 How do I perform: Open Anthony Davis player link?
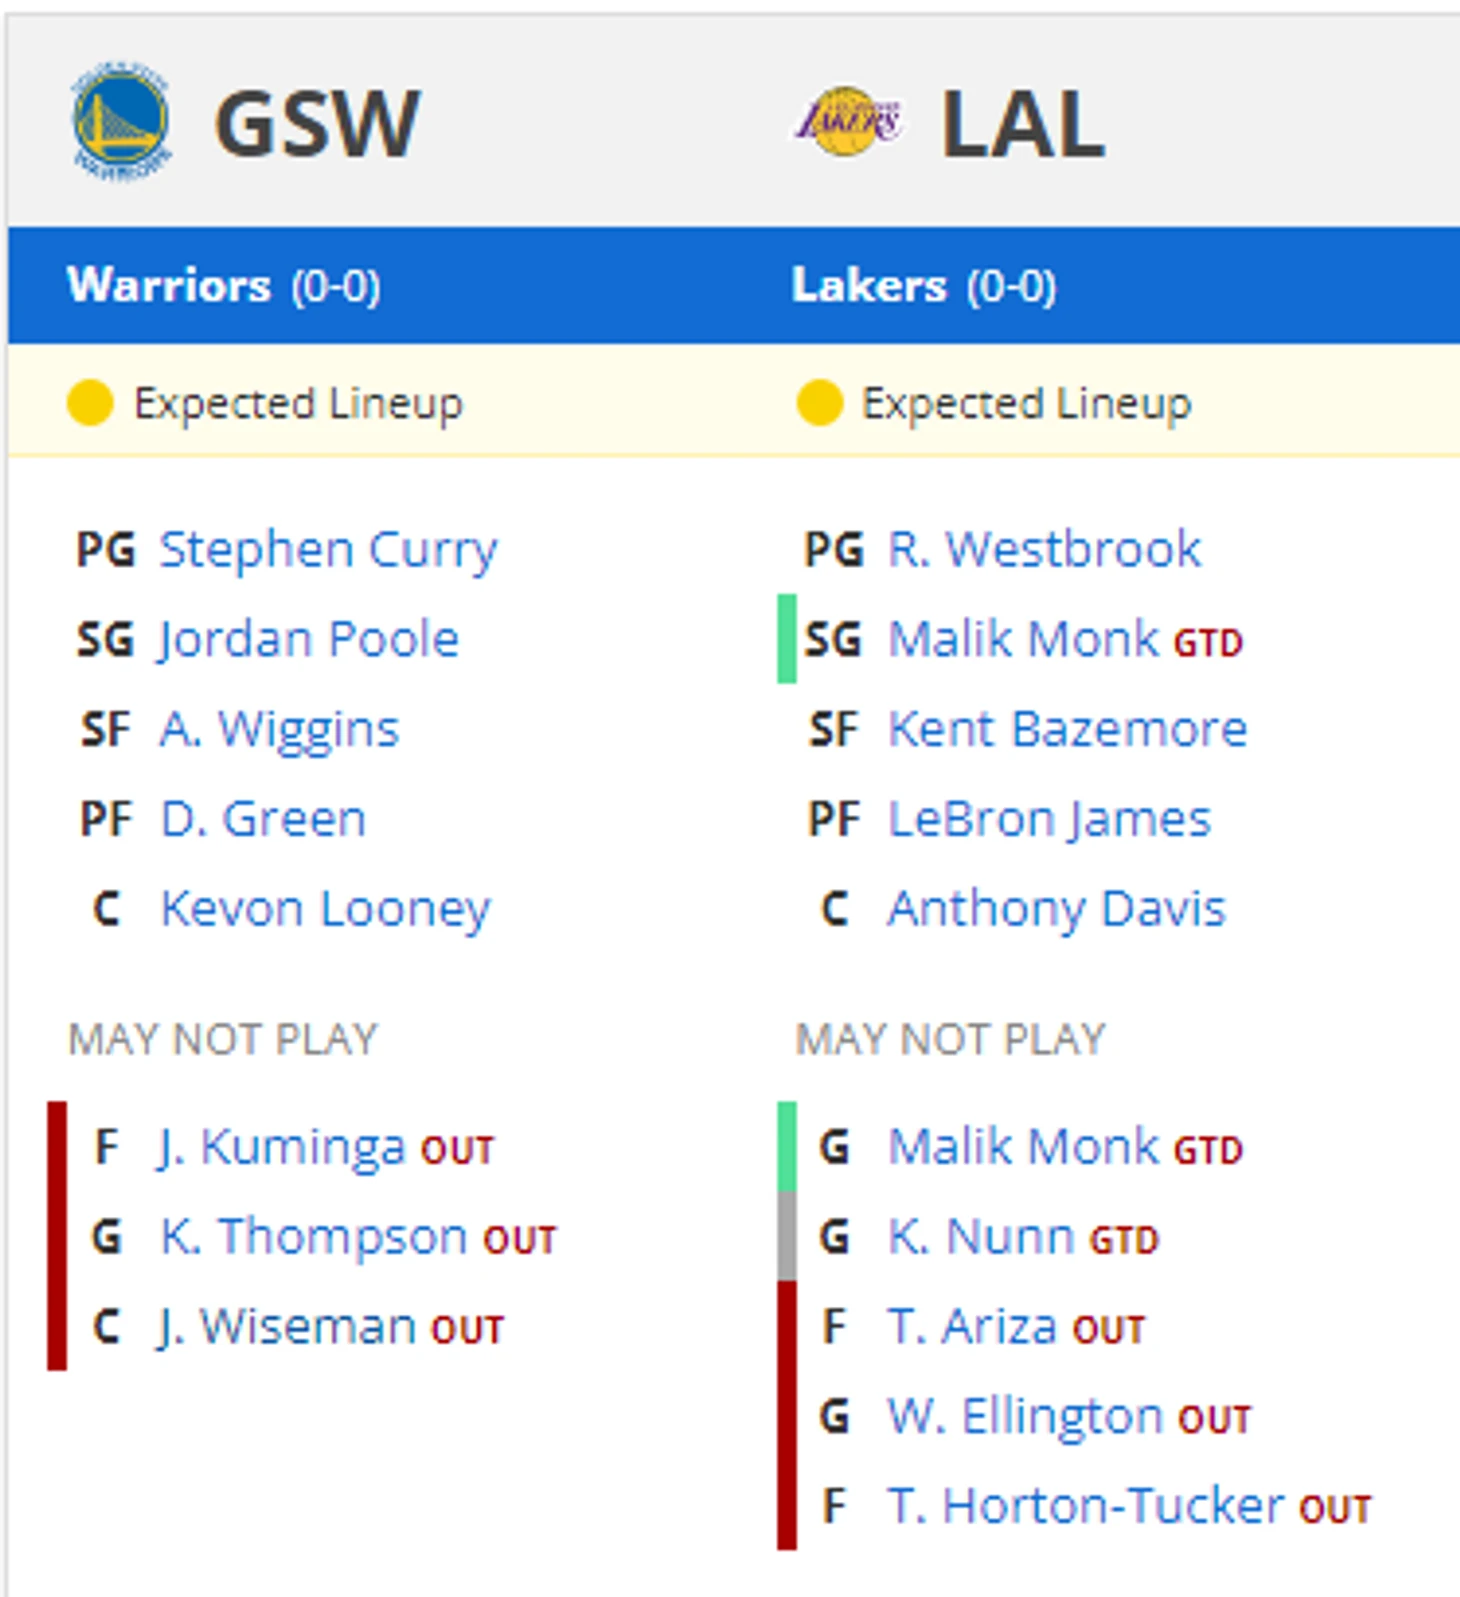[1057, 910]
